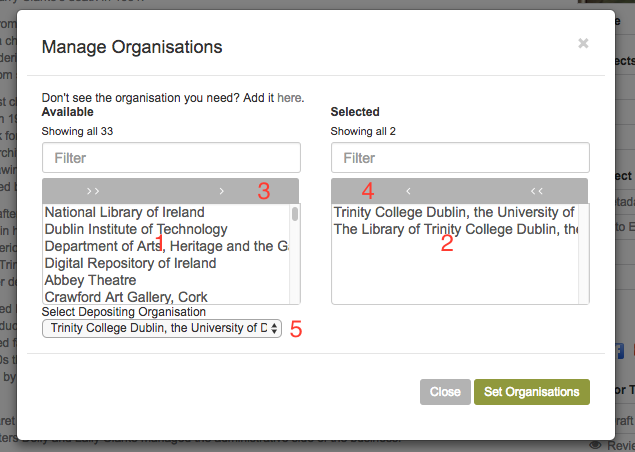Image resolution: width=635 pixels, height=452 pixels.
Task: Click the Available list scrollbar thumb
Action: pyautogui.click(x=295, y=213)
